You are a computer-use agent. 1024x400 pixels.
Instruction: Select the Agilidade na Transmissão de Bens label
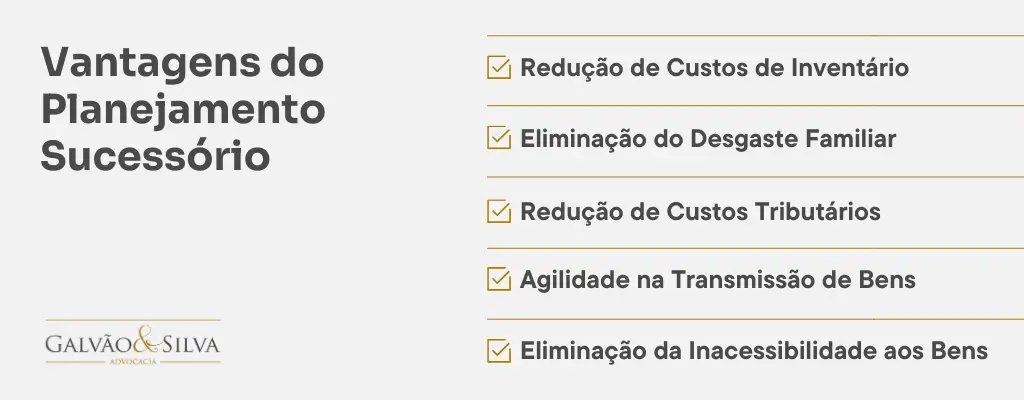pos(718,280)
